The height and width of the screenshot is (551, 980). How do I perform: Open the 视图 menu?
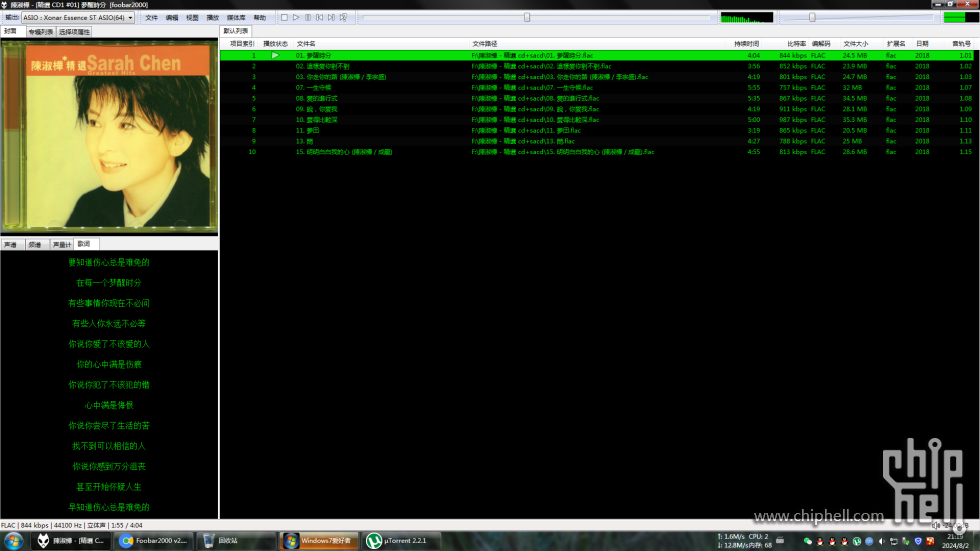pyautogui.click(x=192, y=17)
